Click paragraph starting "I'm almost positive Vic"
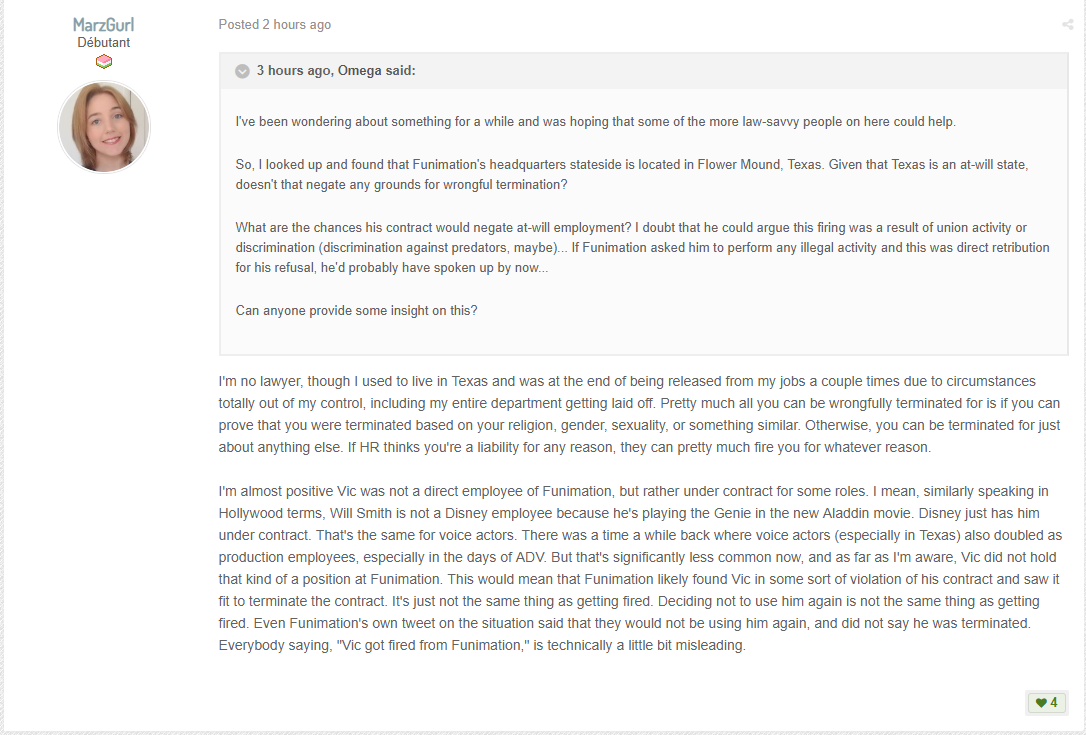Viewport: 1086px width, 735px height. click(639, 568)
